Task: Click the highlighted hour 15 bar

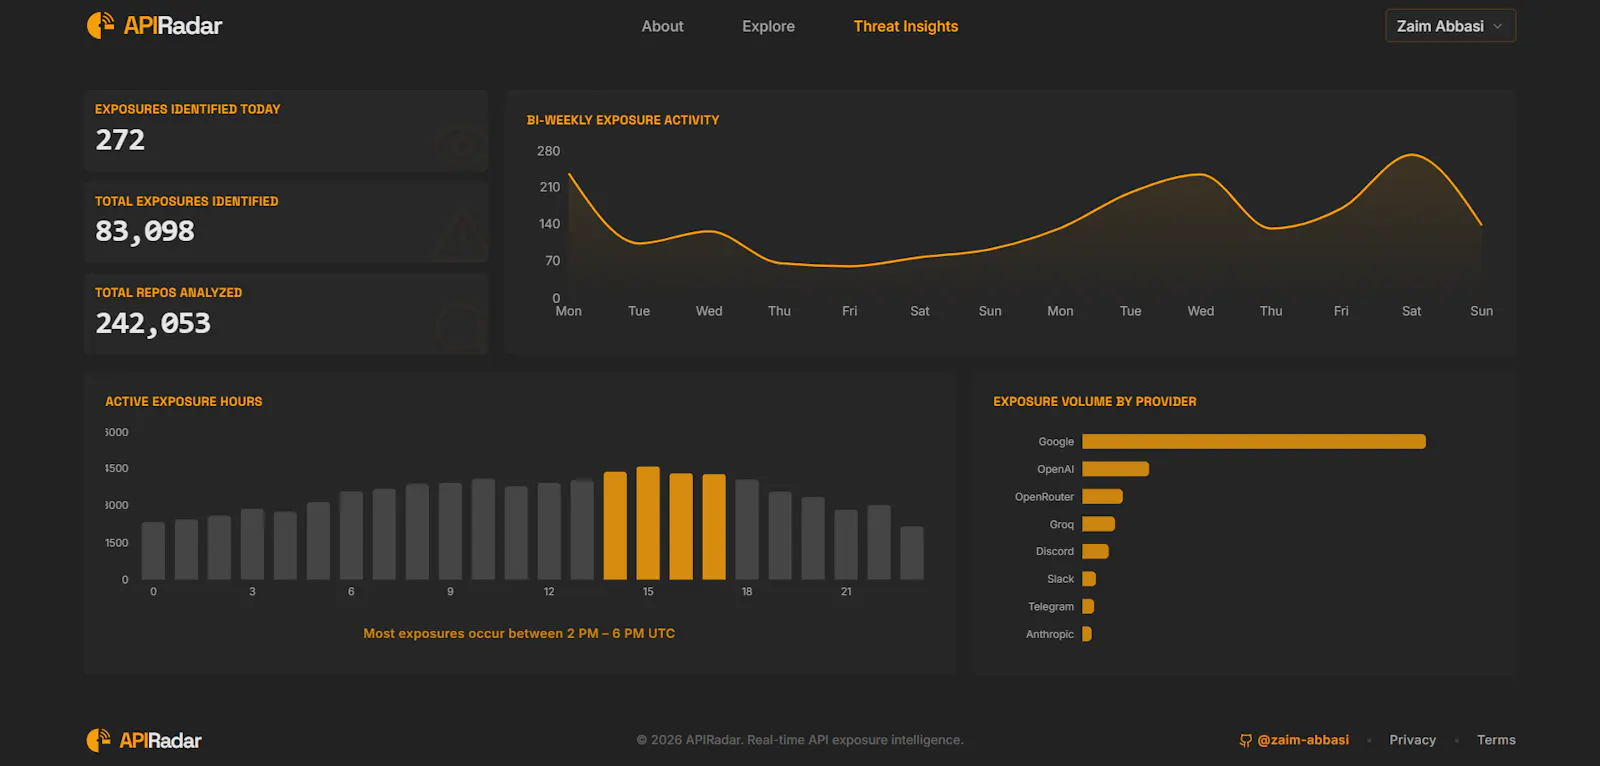Action: point(648,523)
